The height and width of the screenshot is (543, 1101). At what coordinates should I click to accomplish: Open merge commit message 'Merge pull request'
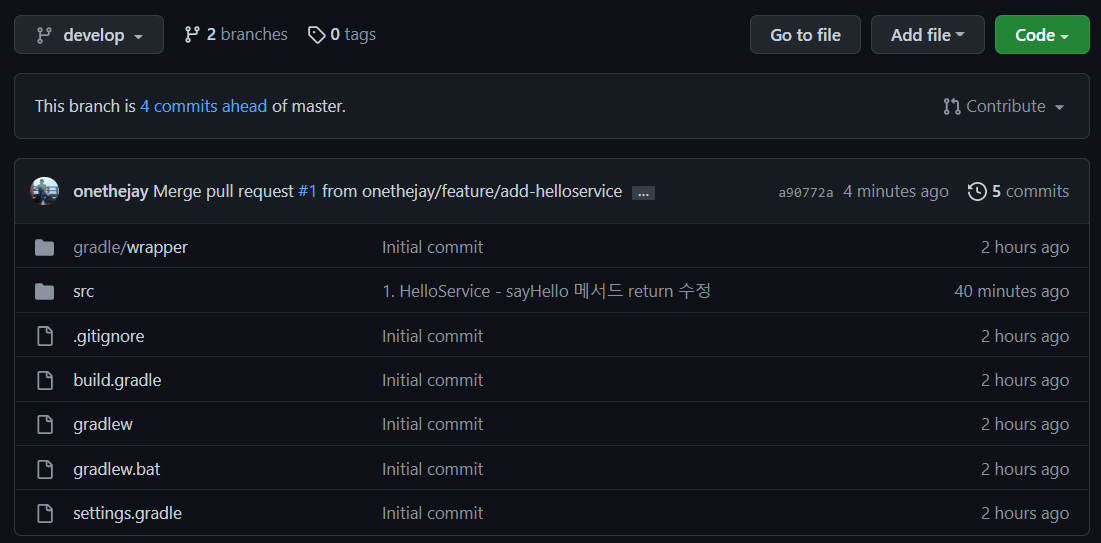223,191
